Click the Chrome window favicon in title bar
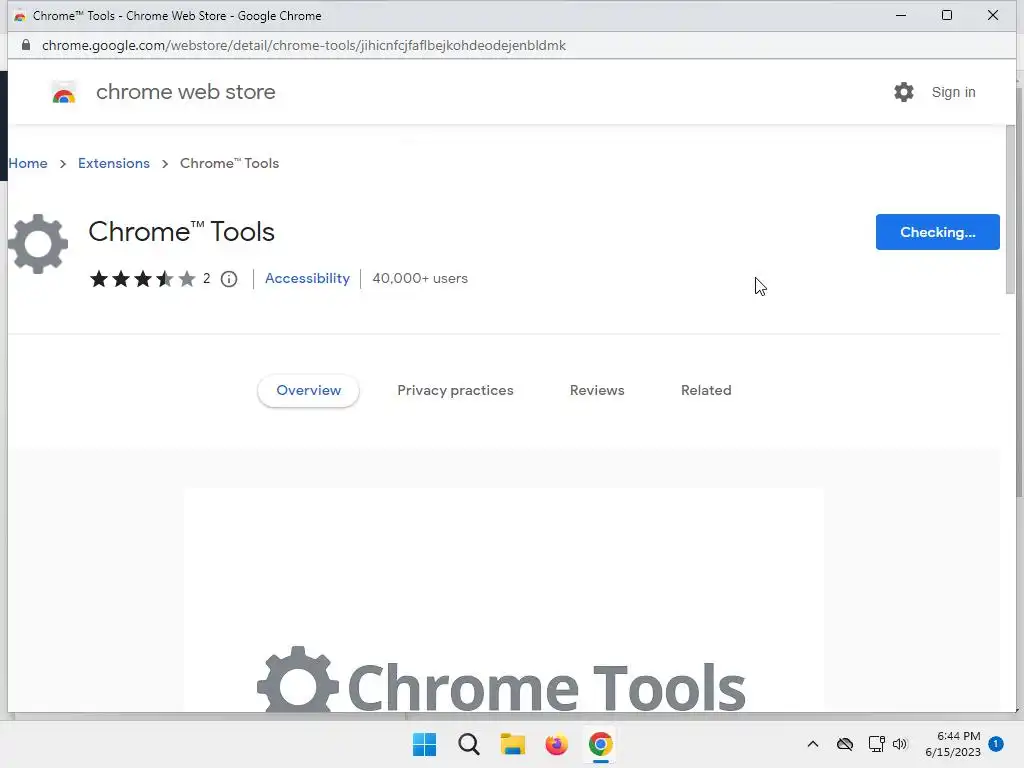Viewport: 1024px width, 768px height. pyautogui.click(x=20, y=16)
